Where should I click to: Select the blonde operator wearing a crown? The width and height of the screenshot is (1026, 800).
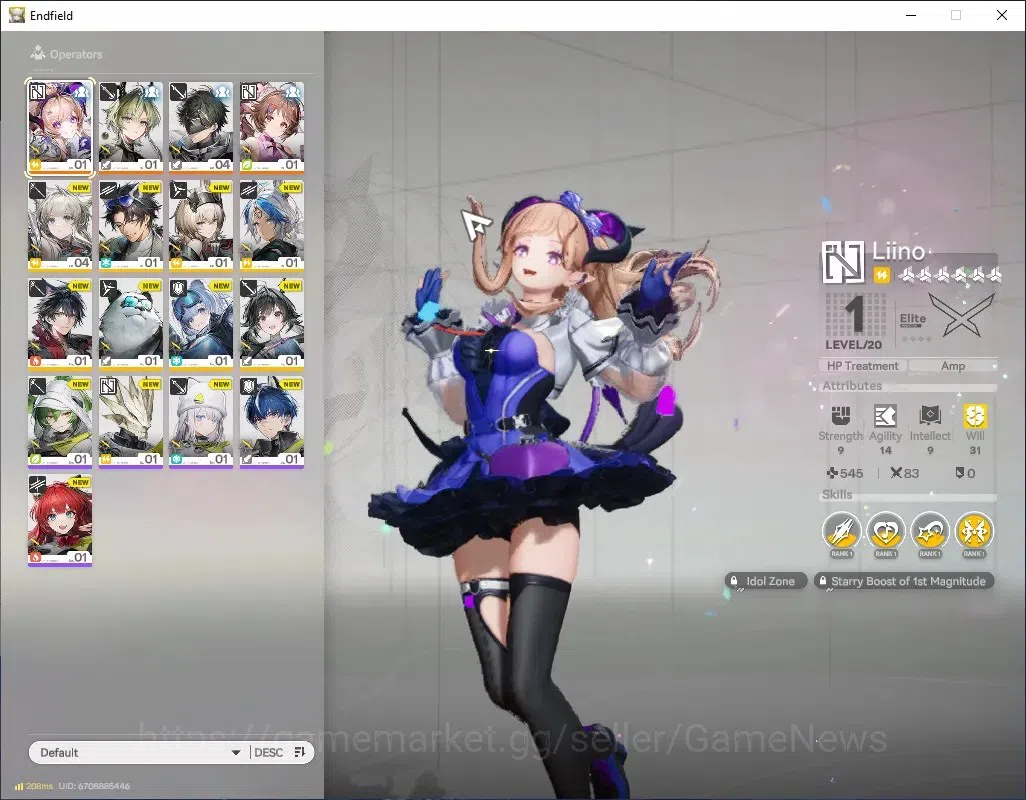click(x=201, y=226)
